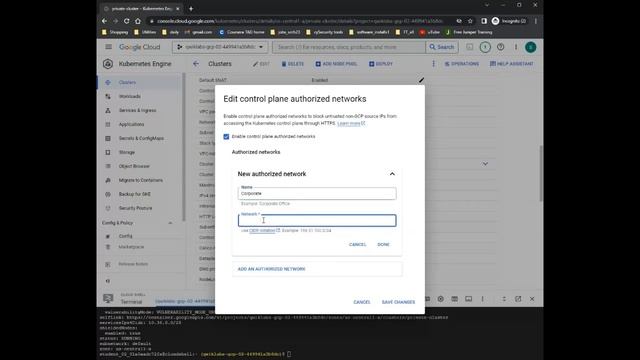The height and width of the screenshot is (360, 640).
Task: Click Cancel at the dialog bottom
Action: 362,302
